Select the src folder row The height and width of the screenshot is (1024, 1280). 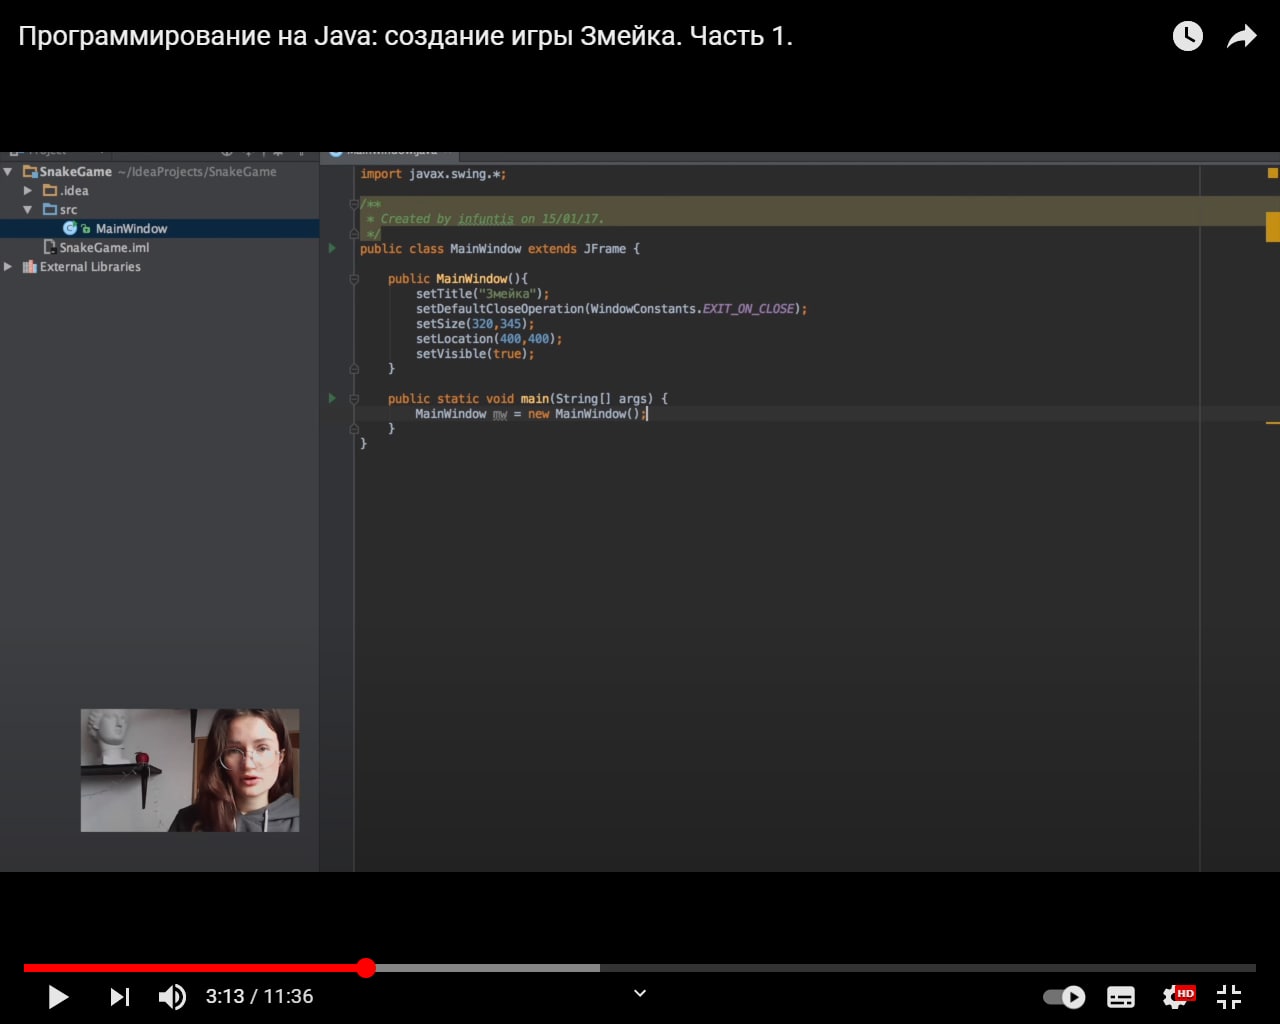[x=160, y=210]
